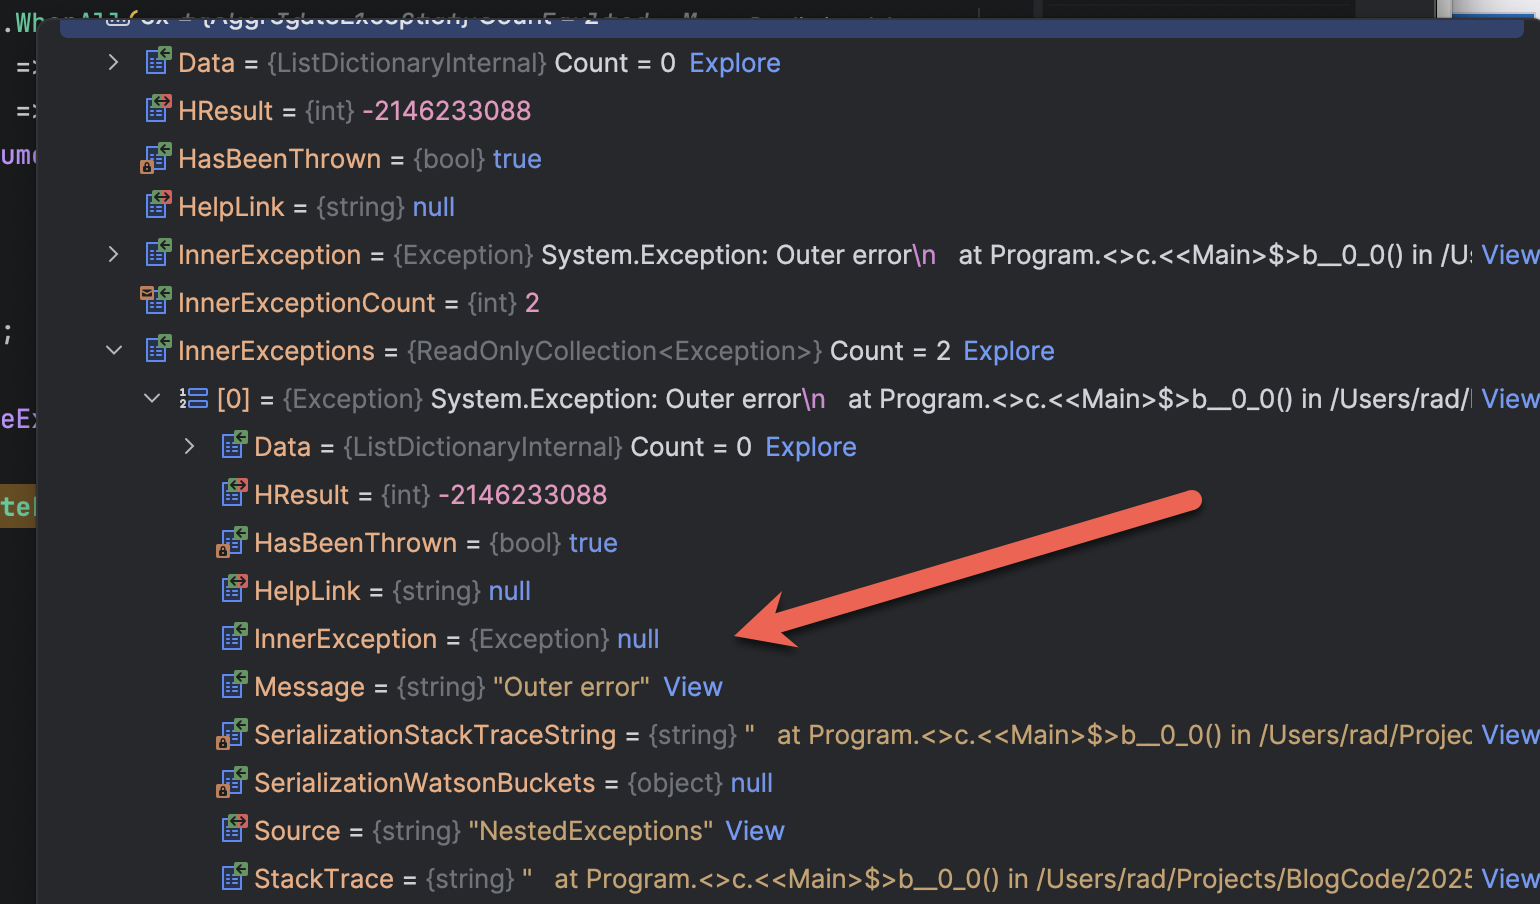Select the SerializationWatsonBuckets null value

point(751,783)
